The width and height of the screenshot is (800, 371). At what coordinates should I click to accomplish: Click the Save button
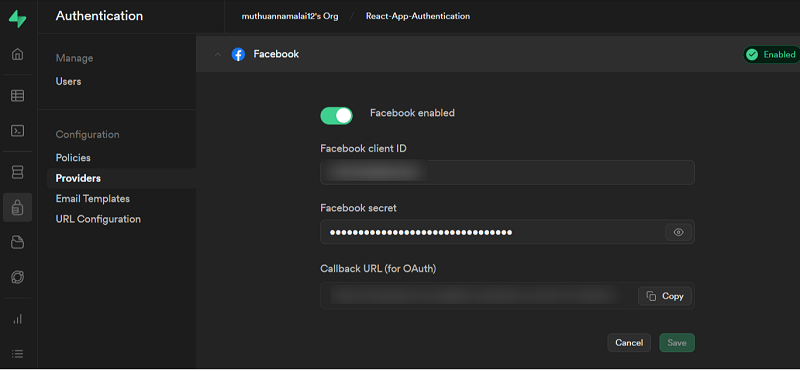click(677, 342)
